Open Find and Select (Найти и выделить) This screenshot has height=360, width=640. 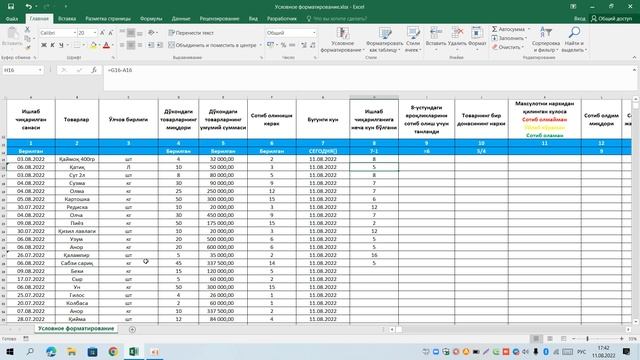[x=574, y=40]
